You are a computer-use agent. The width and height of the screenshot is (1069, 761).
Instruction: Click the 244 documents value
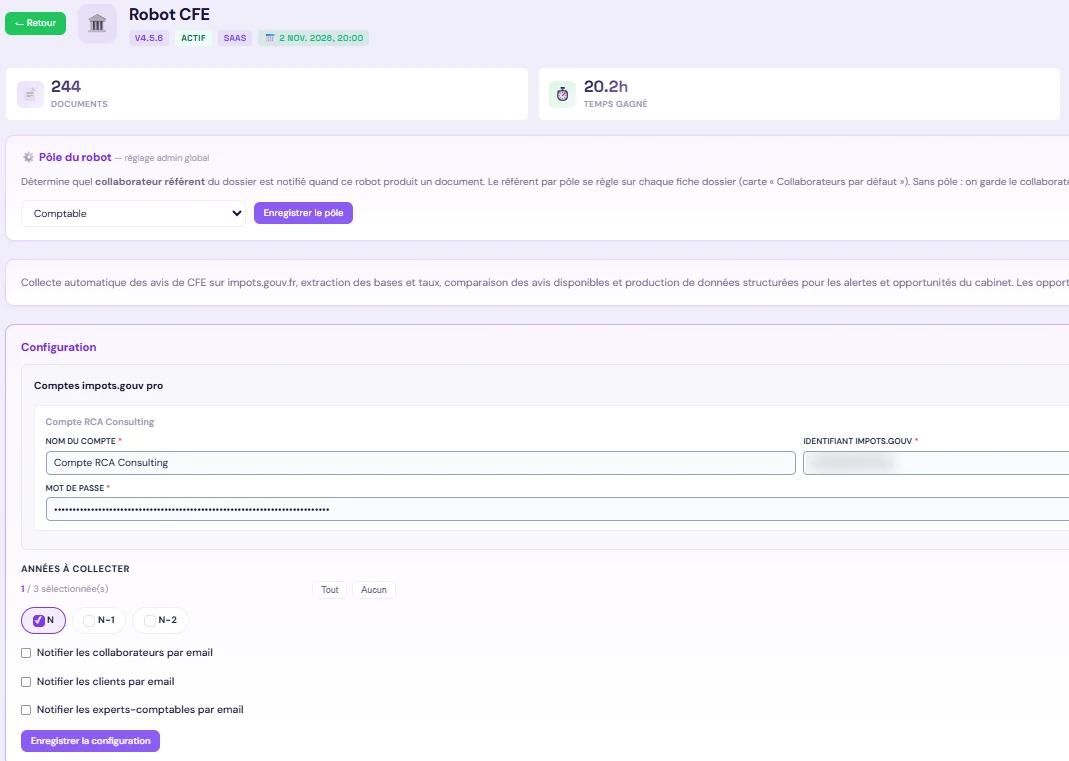pyautogui.click(x=65, y=87)
